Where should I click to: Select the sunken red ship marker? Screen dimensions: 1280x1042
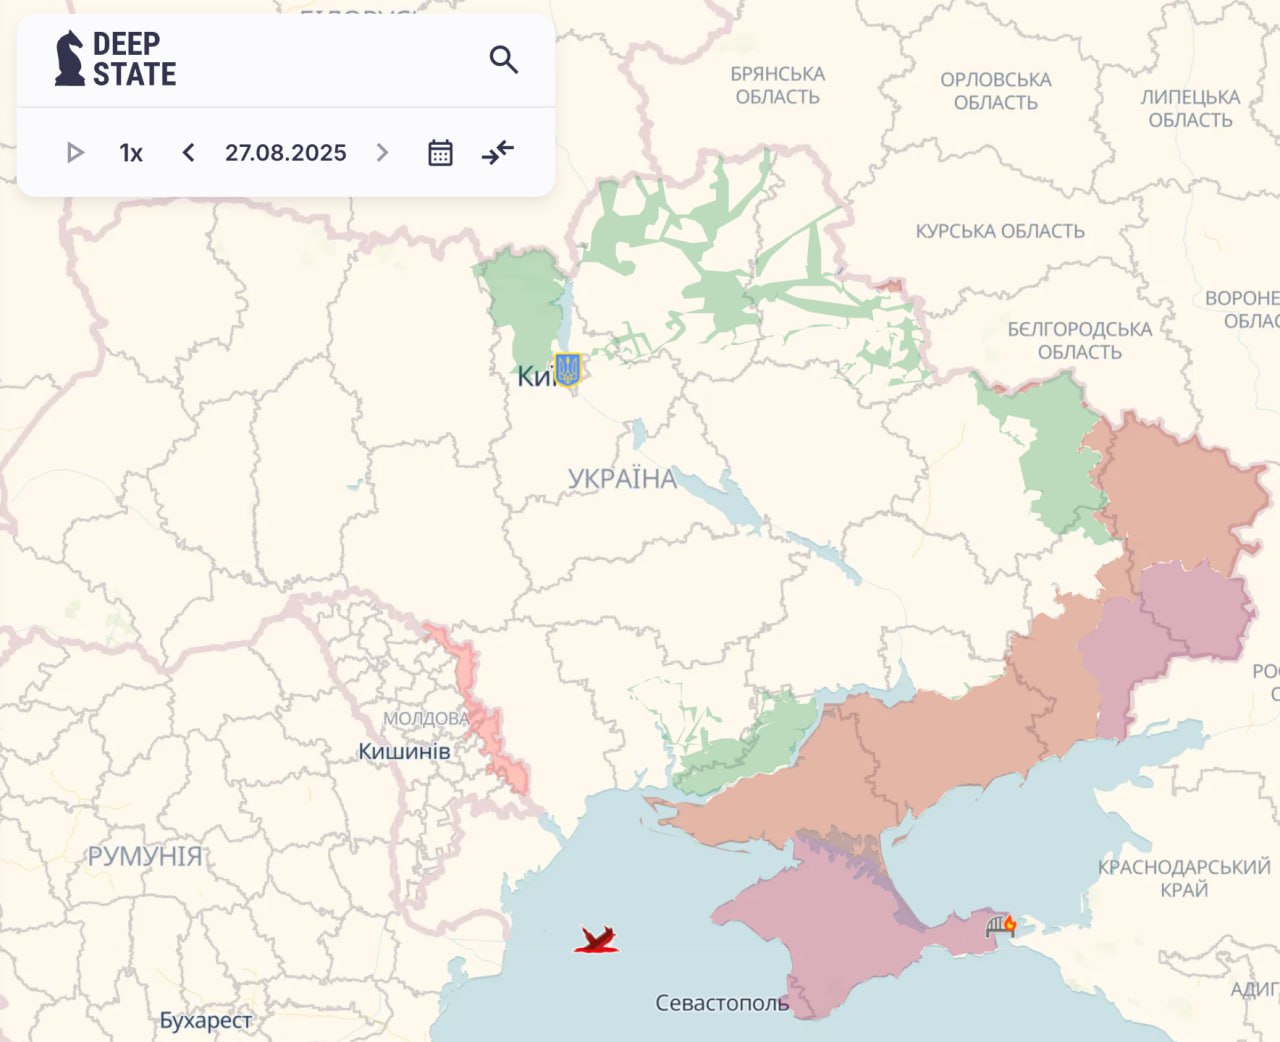(596, 939)
